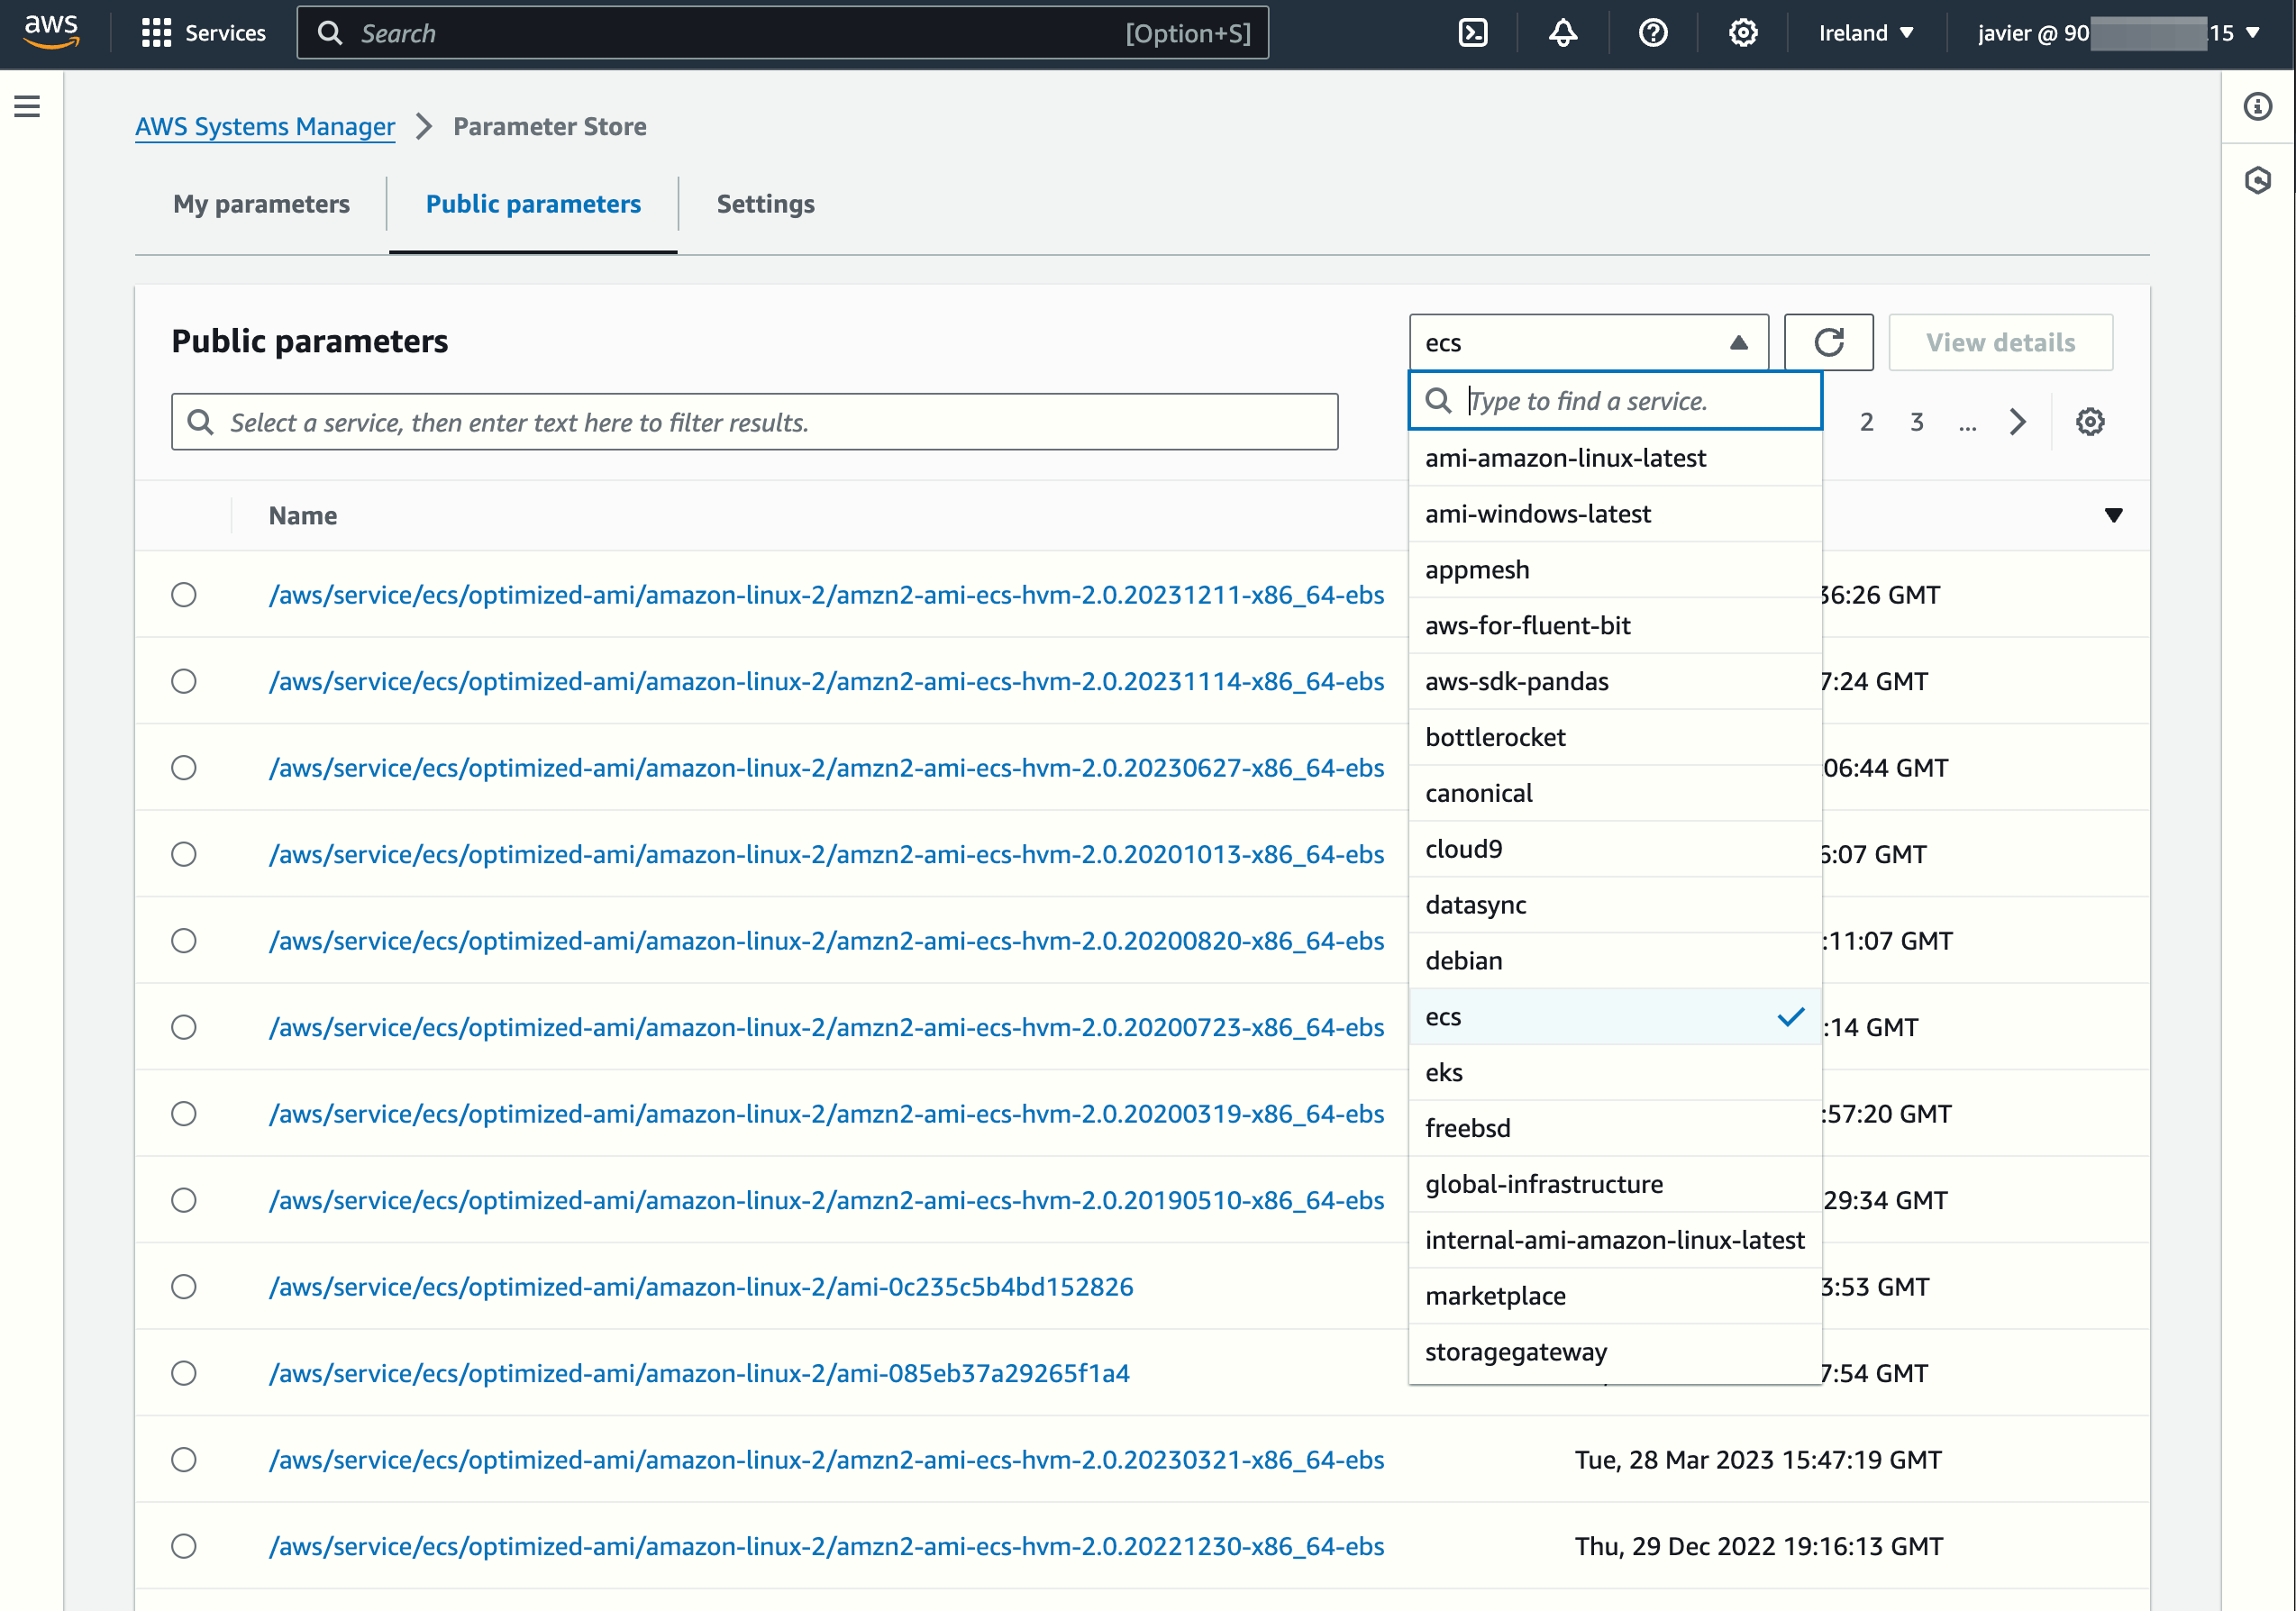The width and height of the screenshot is (2296, 1611).
Task: Open the help question mark menu
Action: 1652,33
